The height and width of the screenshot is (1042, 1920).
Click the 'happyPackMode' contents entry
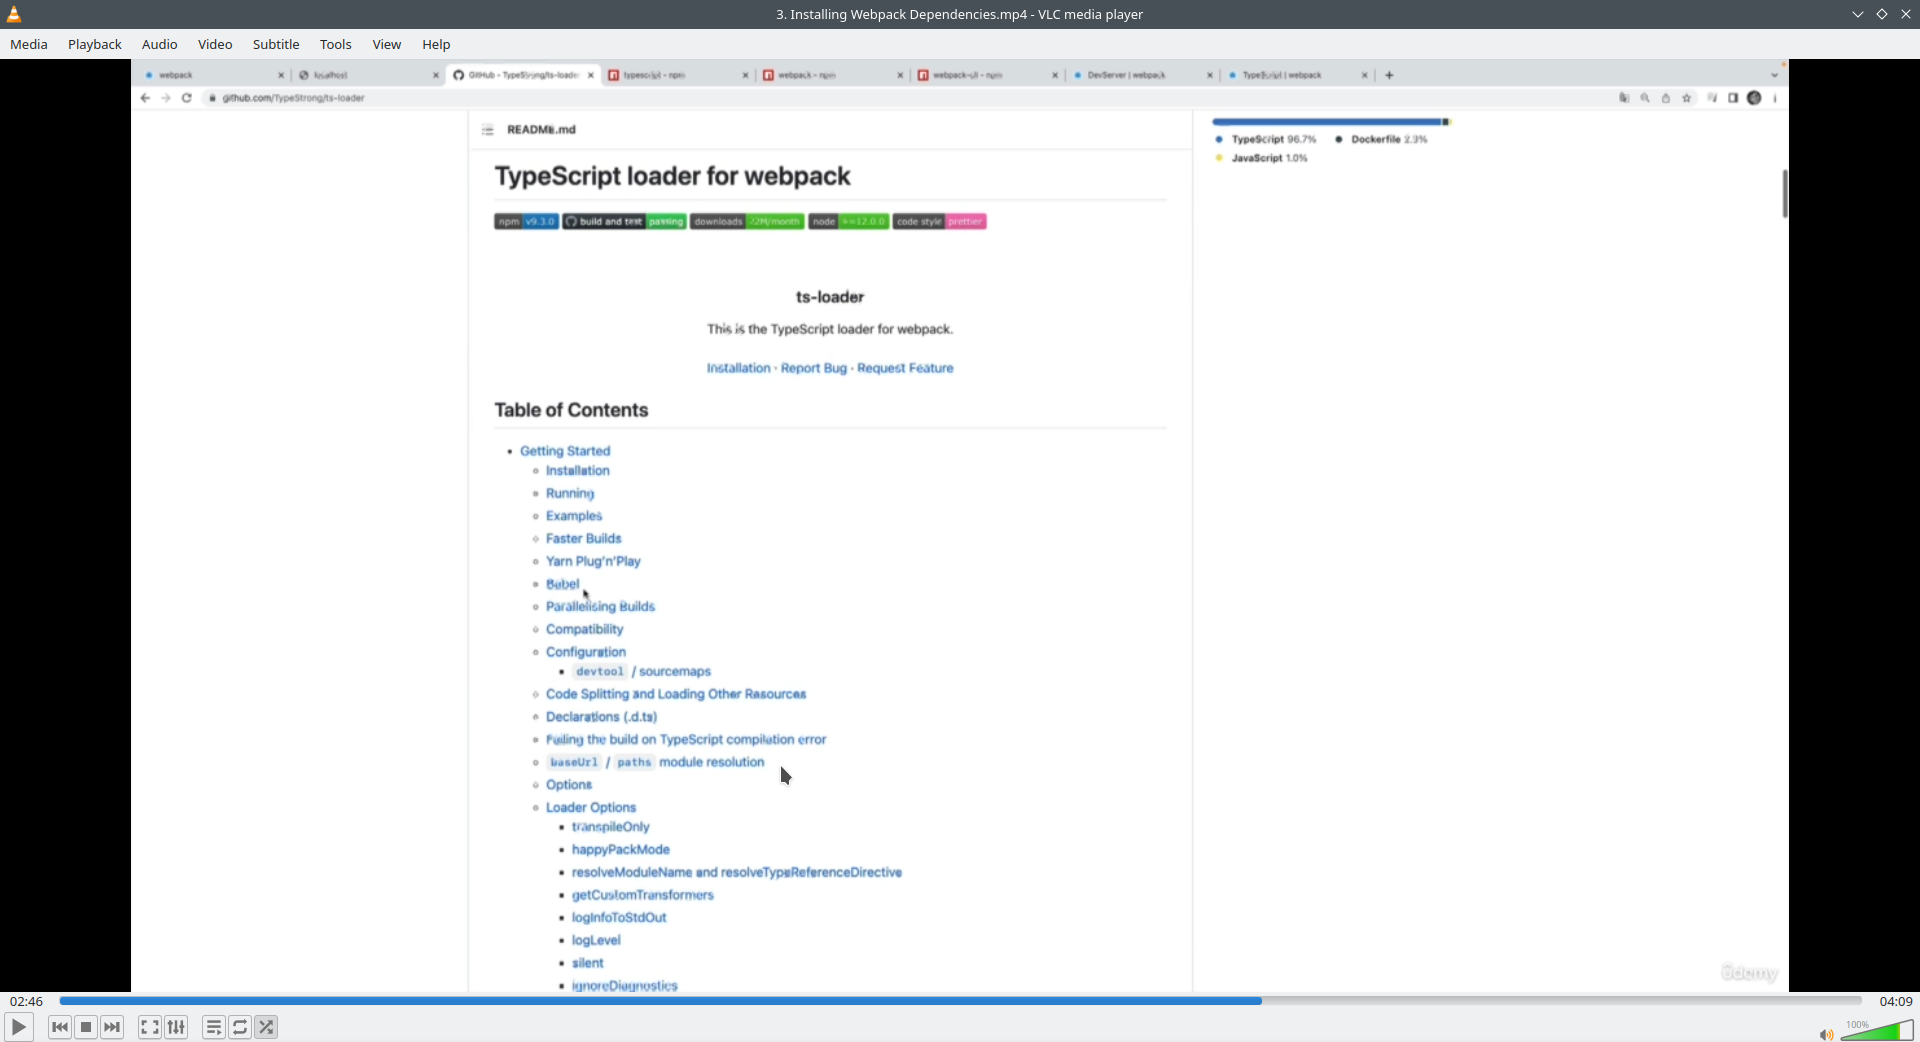click(621, 850)
